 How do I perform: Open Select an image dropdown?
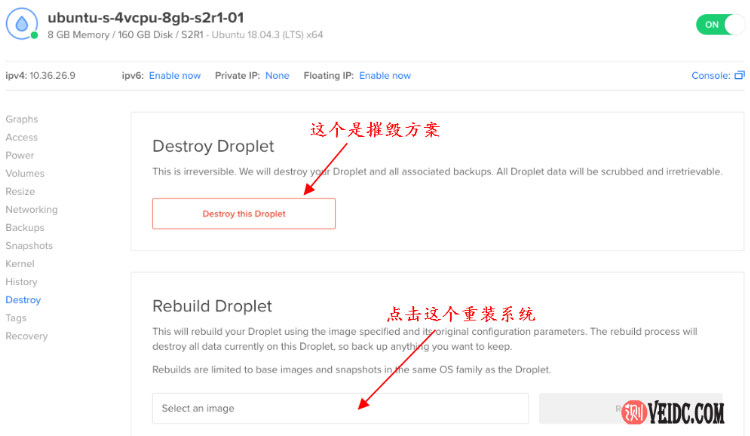(x=340, y=408)
